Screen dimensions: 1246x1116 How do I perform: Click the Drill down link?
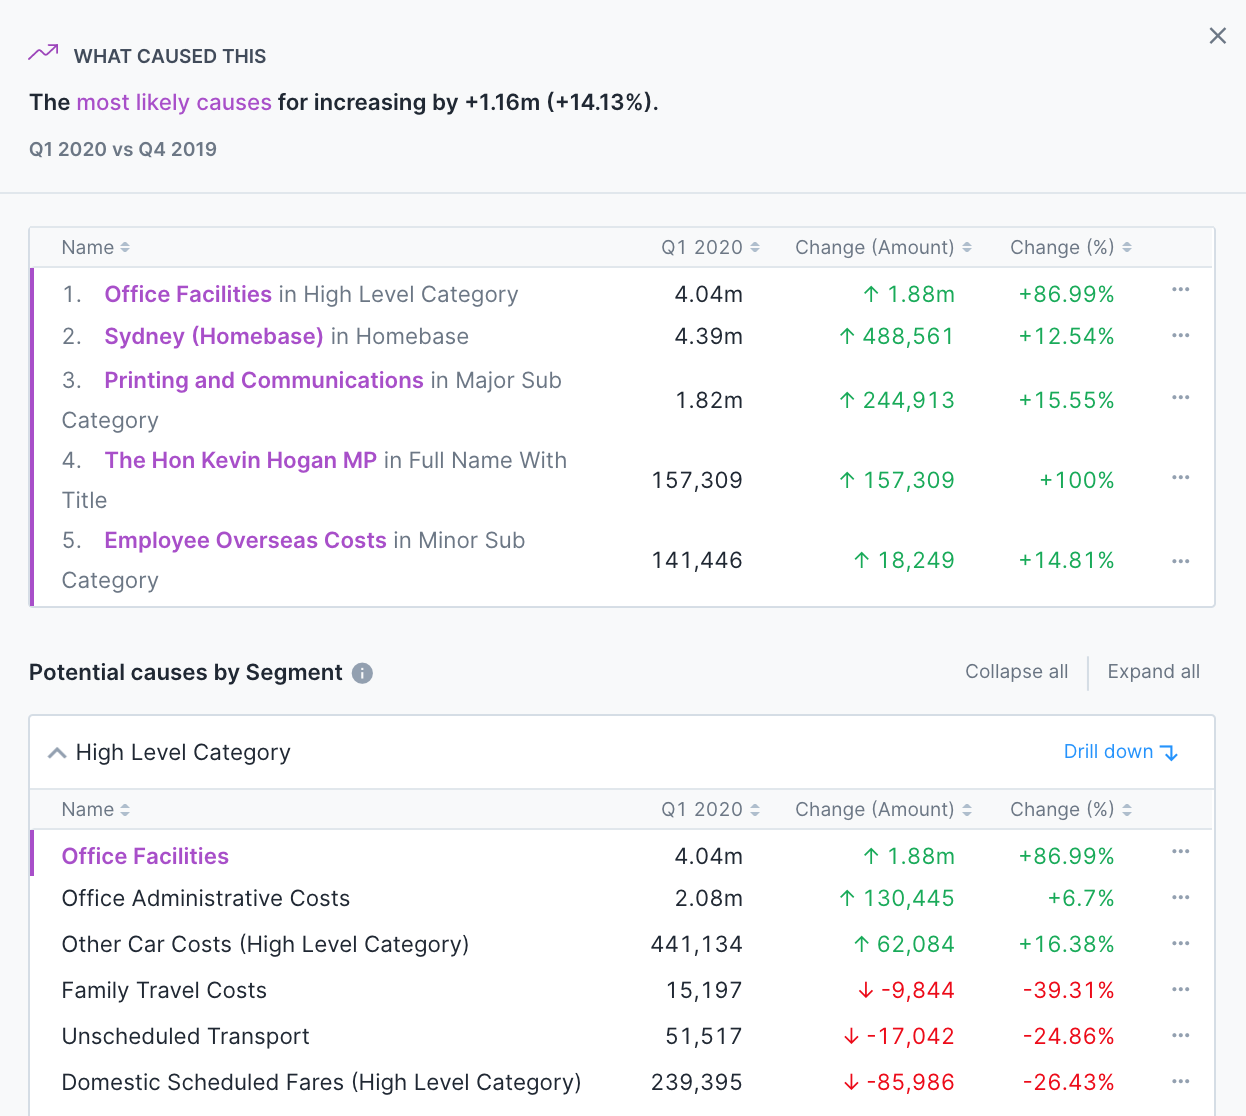pyautogui.click(x=1120, y=752)
